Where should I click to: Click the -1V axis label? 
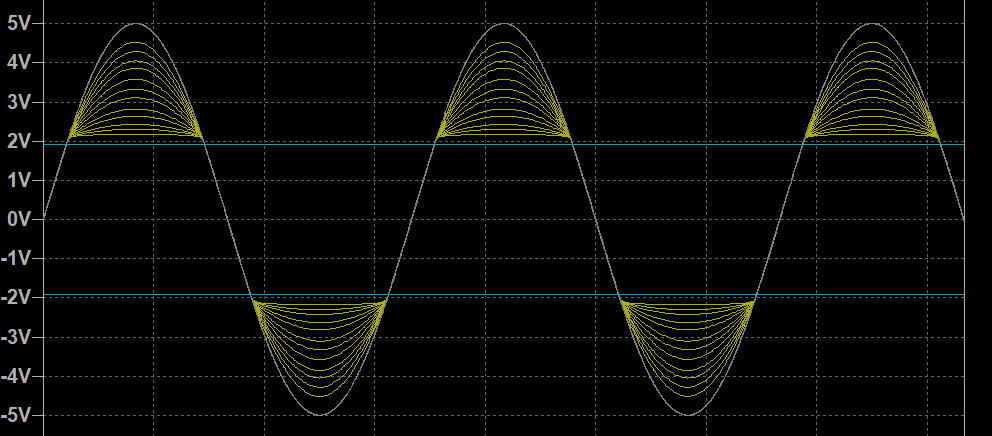16,259
